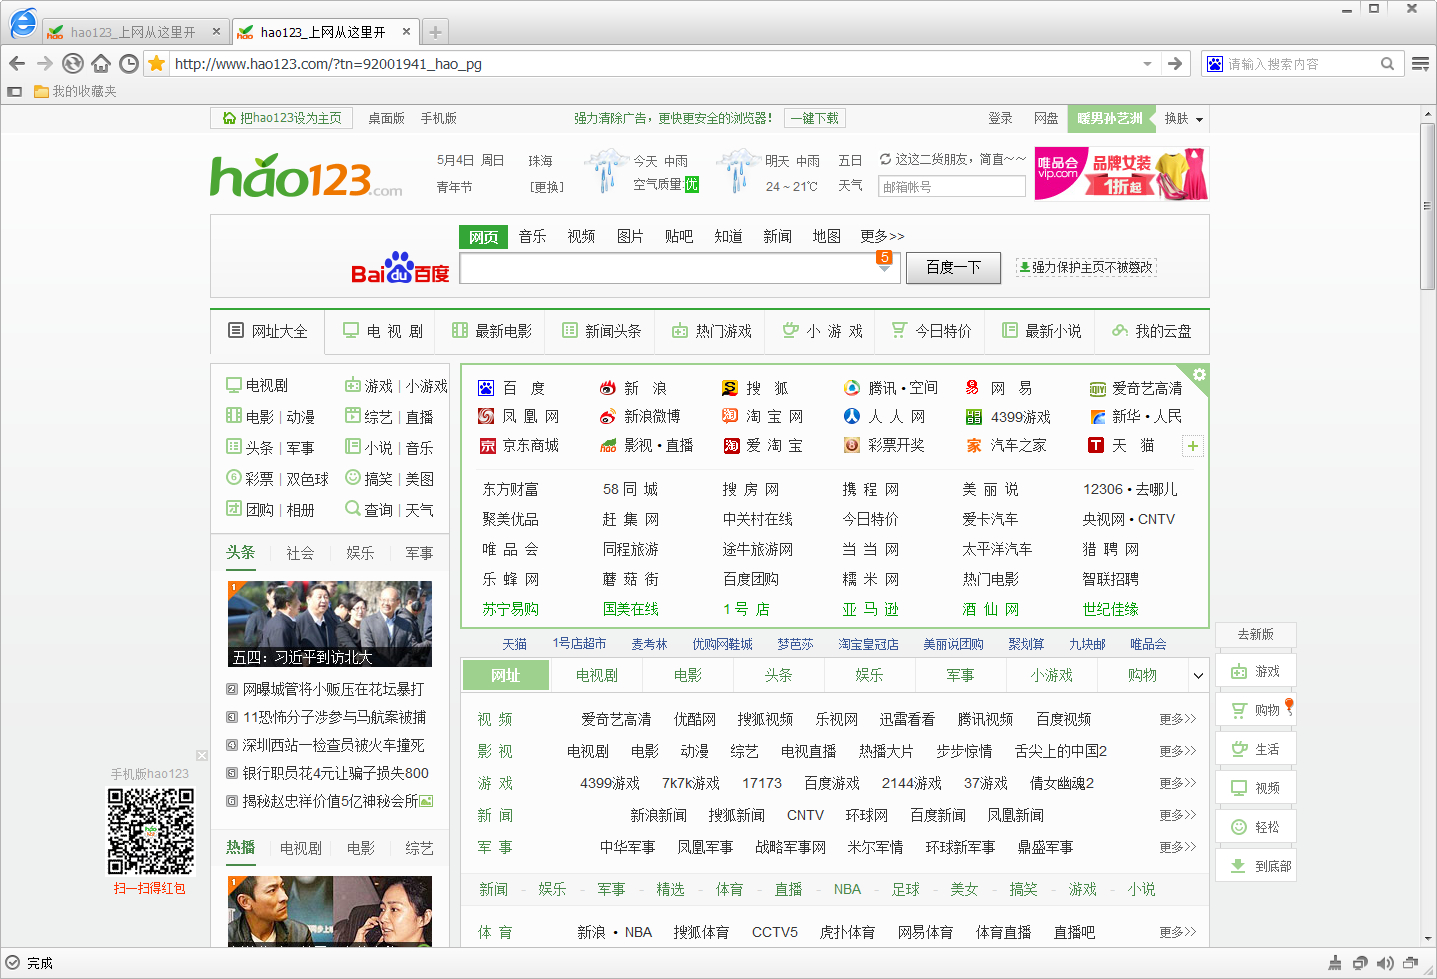Reload the page with refresh icon
The height and width of the screenshot is (979, 1437).
tap(73, 63)
